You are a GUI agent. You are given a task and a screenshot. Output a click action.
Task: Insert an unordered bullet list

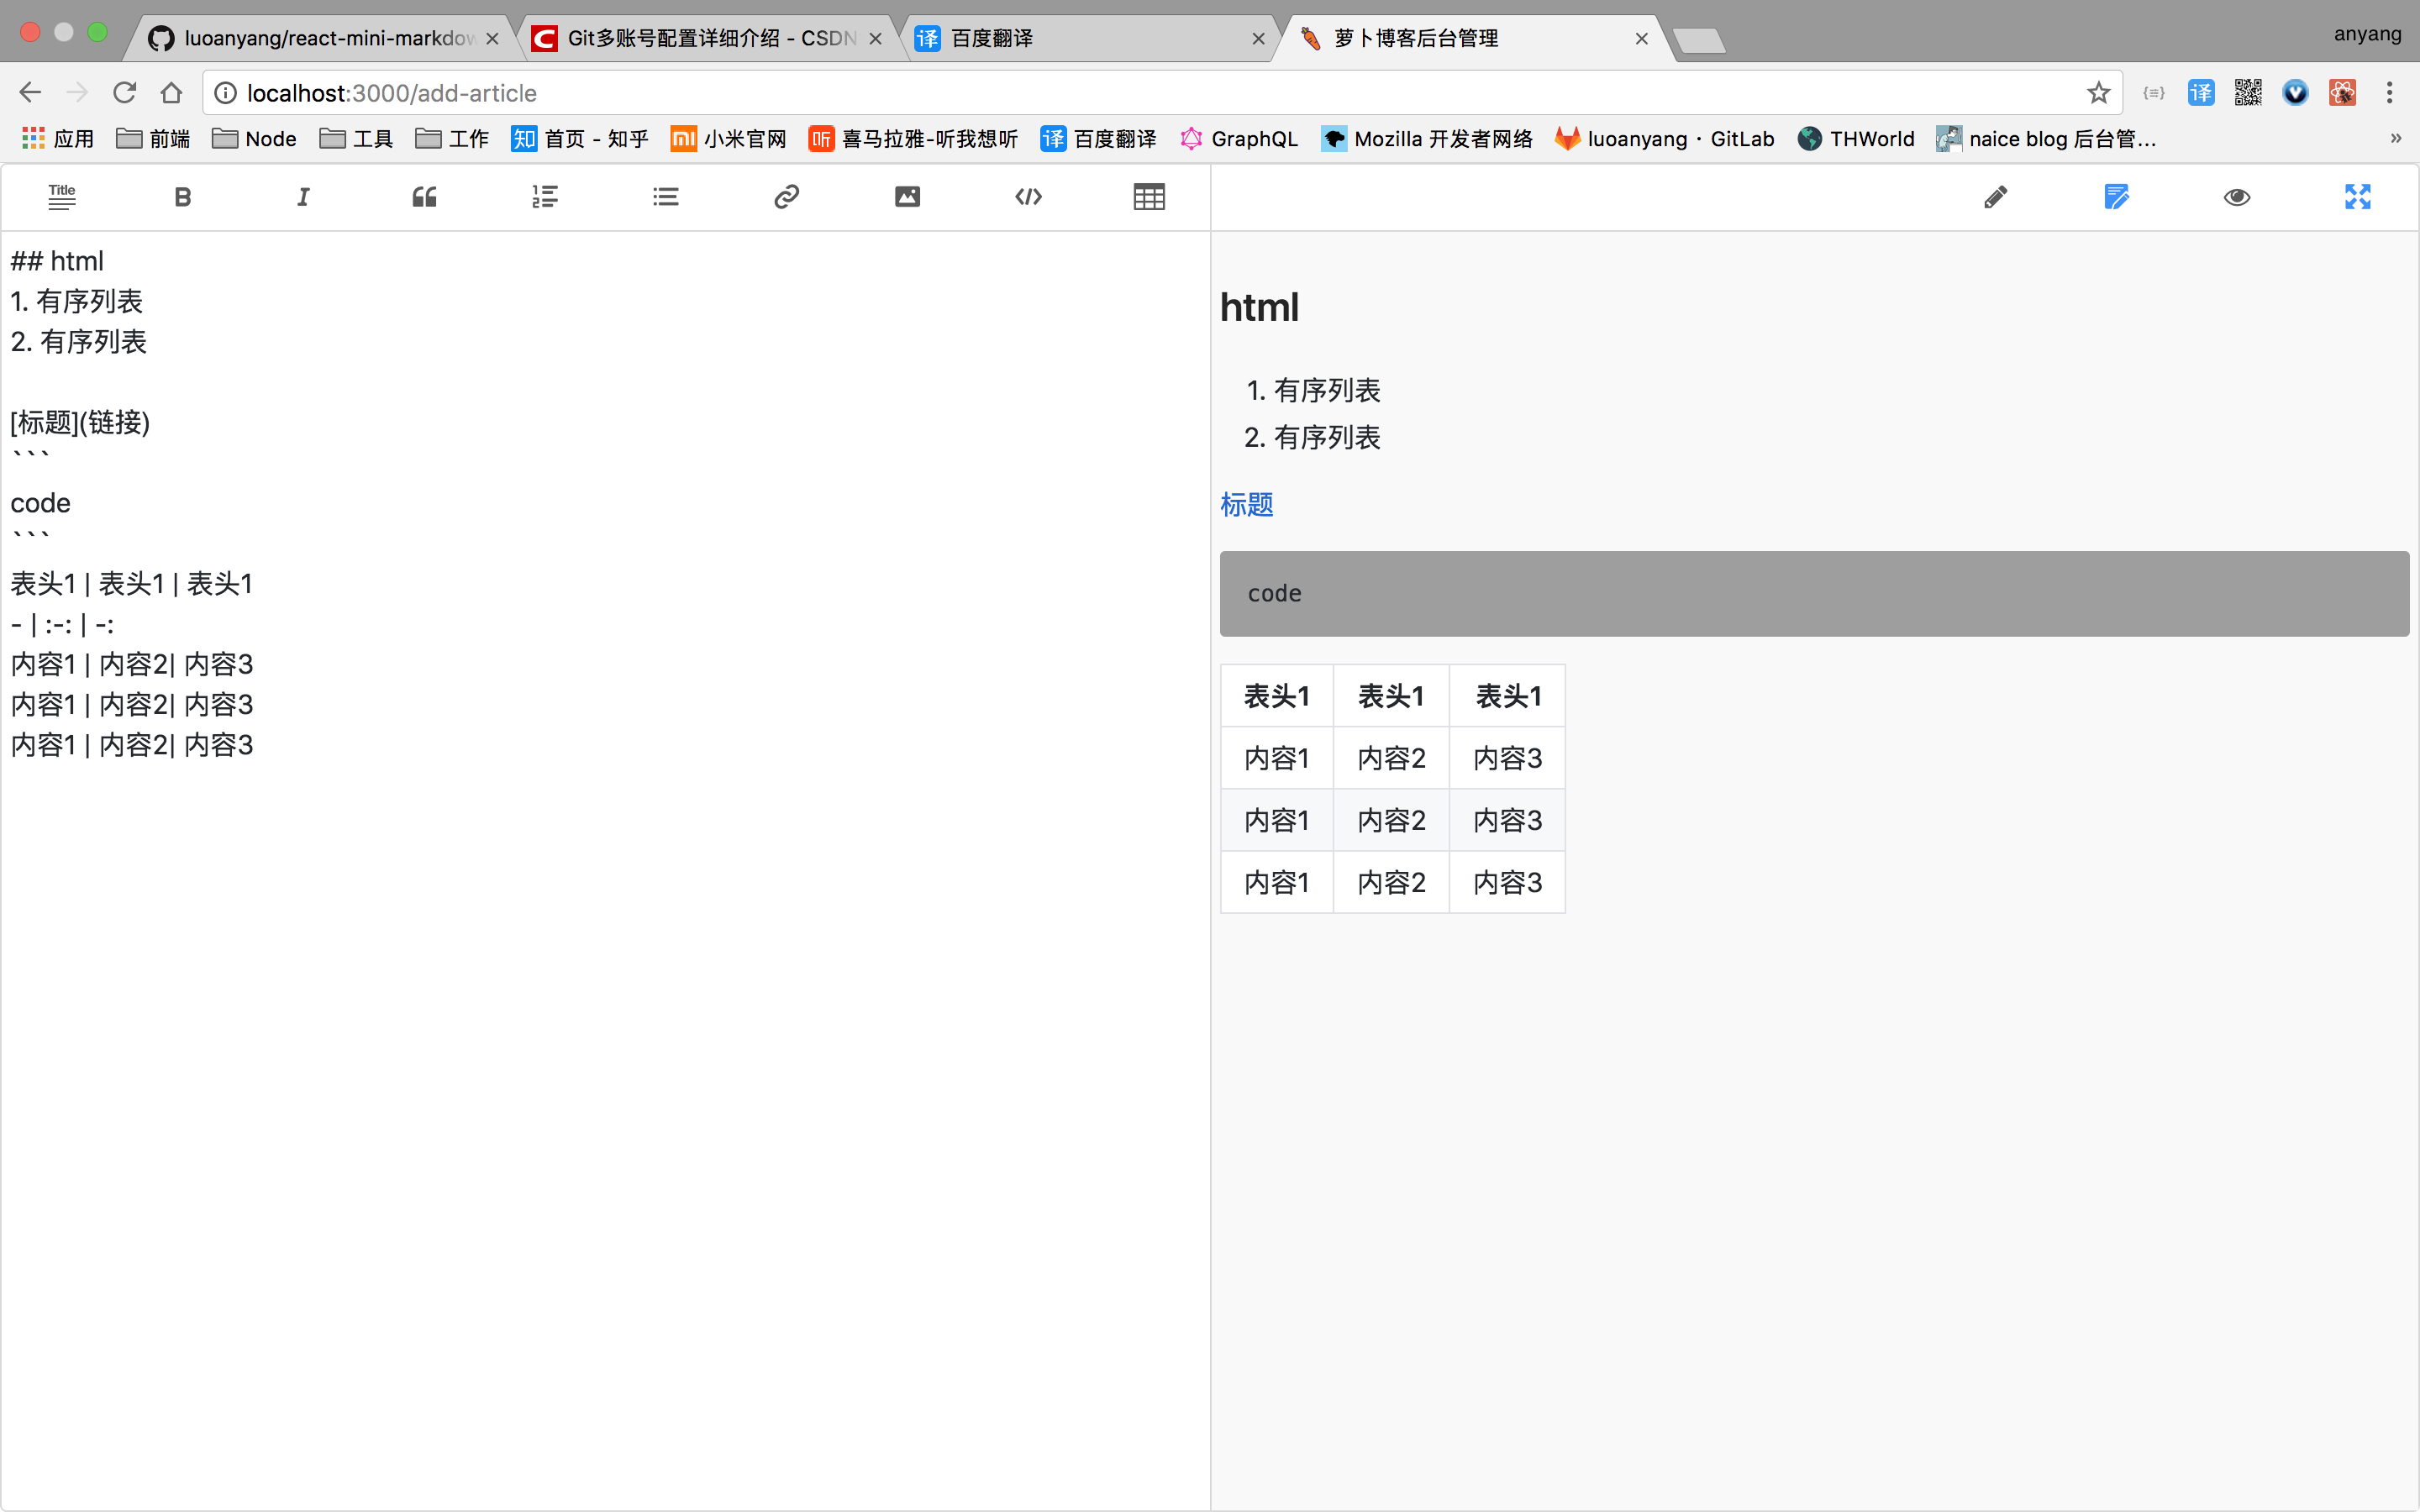(x=666, y=197)
